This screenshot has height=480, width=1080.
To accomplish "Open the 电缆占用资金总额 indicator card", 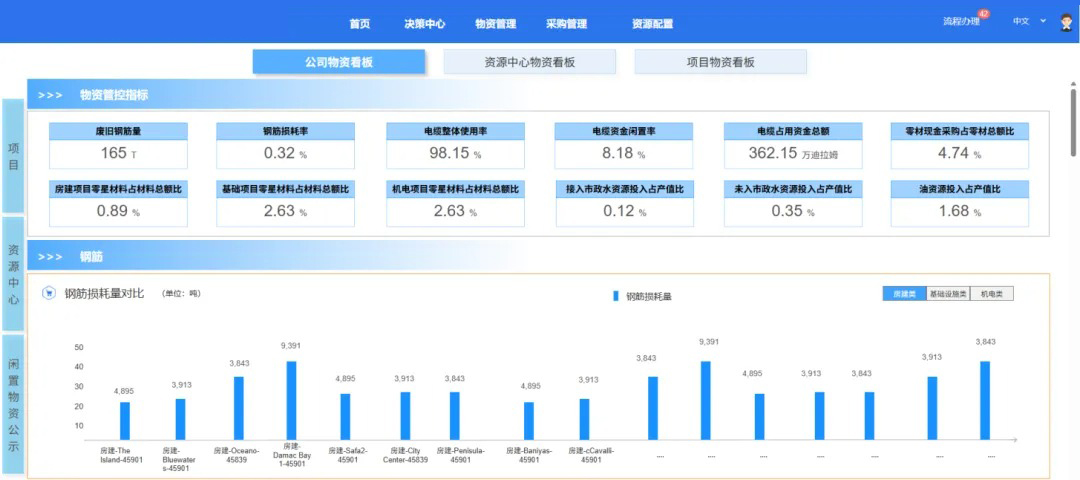I will click(x=793, y=146).
